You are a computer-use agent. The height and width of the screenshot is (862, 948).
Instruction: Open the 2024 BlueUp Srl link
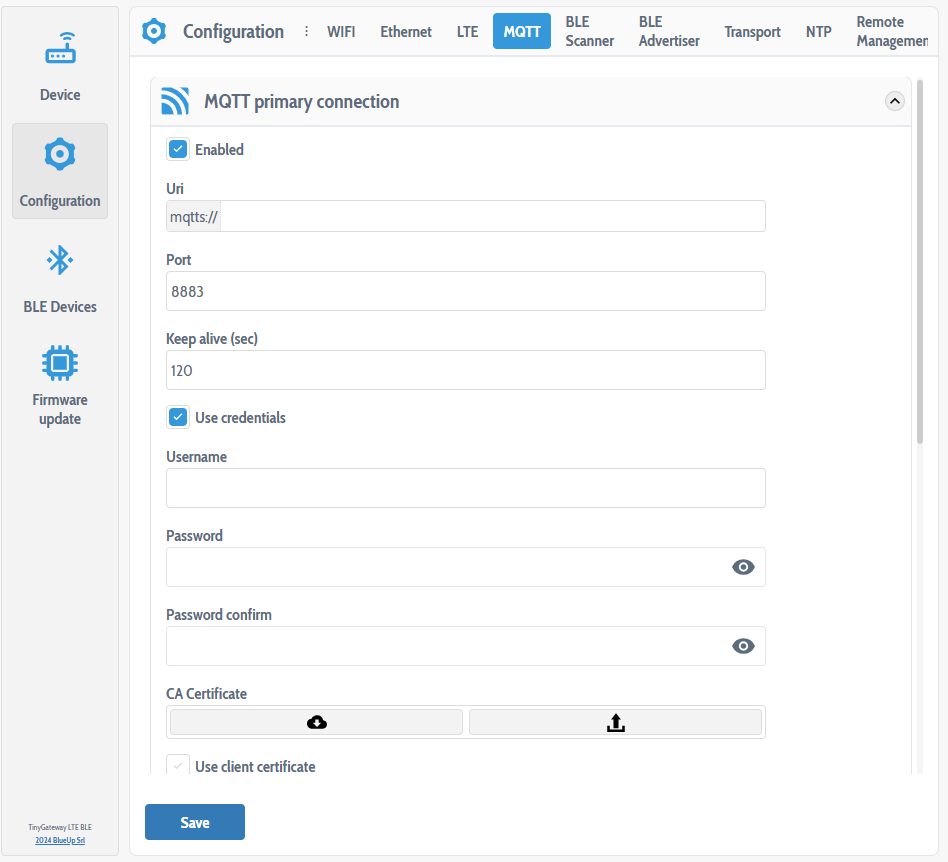pos(59,840)
